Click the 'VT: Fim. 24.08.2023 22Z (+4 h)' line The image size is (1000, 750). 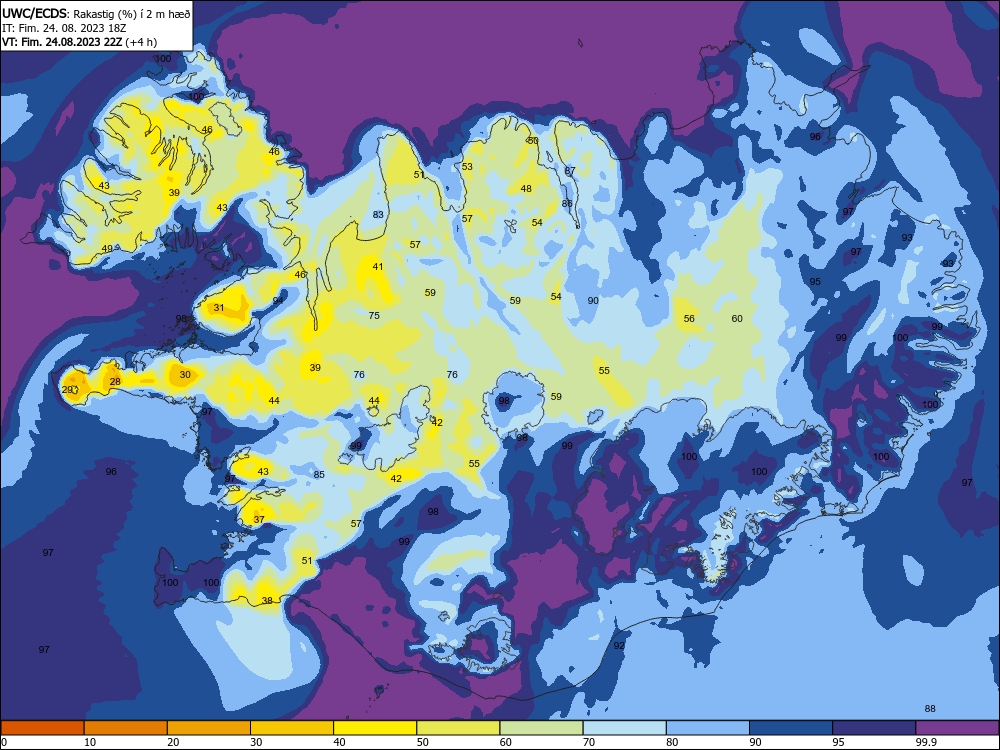(x=79, y=42)
